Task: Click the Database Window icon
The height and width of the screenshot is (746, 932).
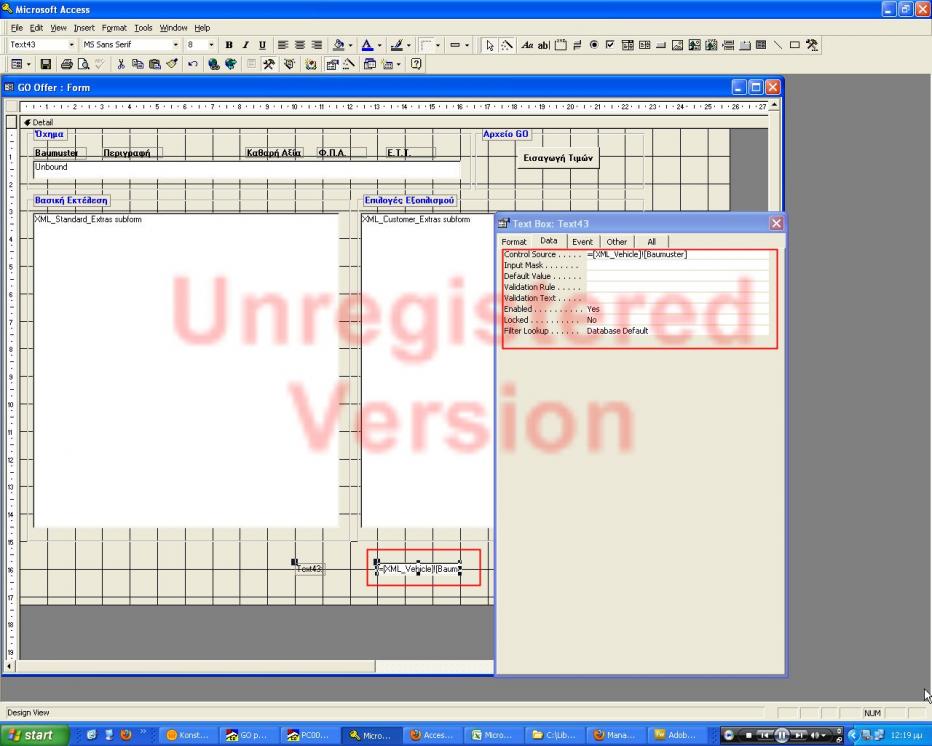Action: pyautogui.click(x=369, y=64)
